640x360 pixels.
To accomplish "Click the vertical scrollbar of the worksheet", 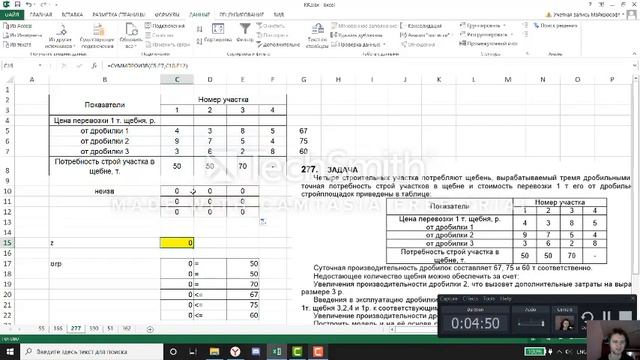I will pyautogui.click(x=636, y=176).
